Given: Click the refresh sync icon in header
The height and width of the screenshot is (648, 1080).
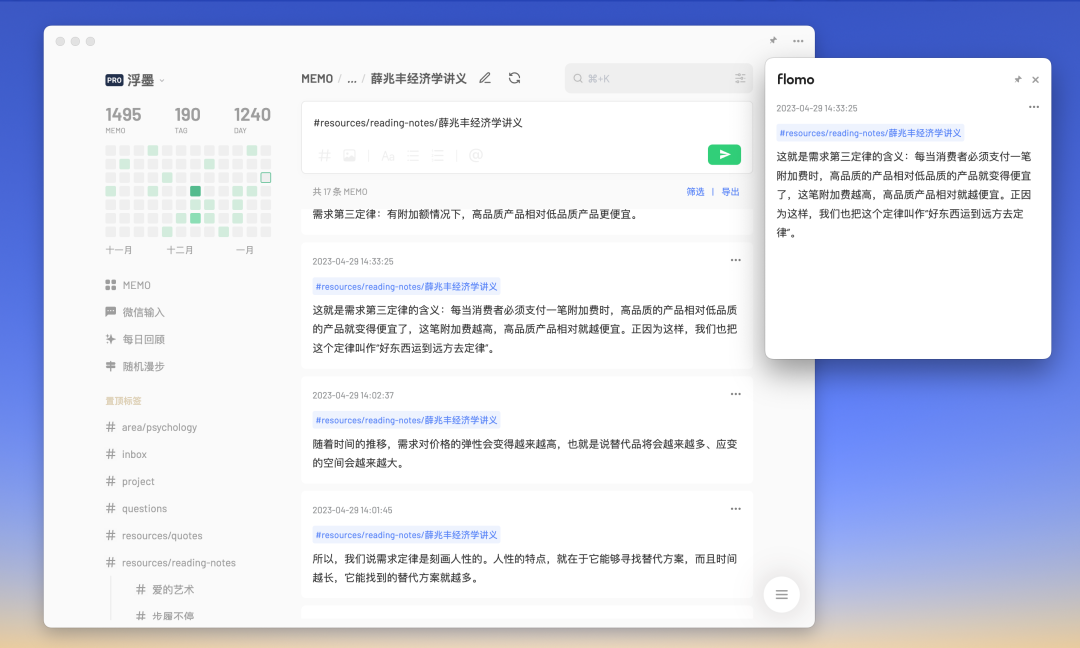Looking at the screenshot, I should click(515, 79).
